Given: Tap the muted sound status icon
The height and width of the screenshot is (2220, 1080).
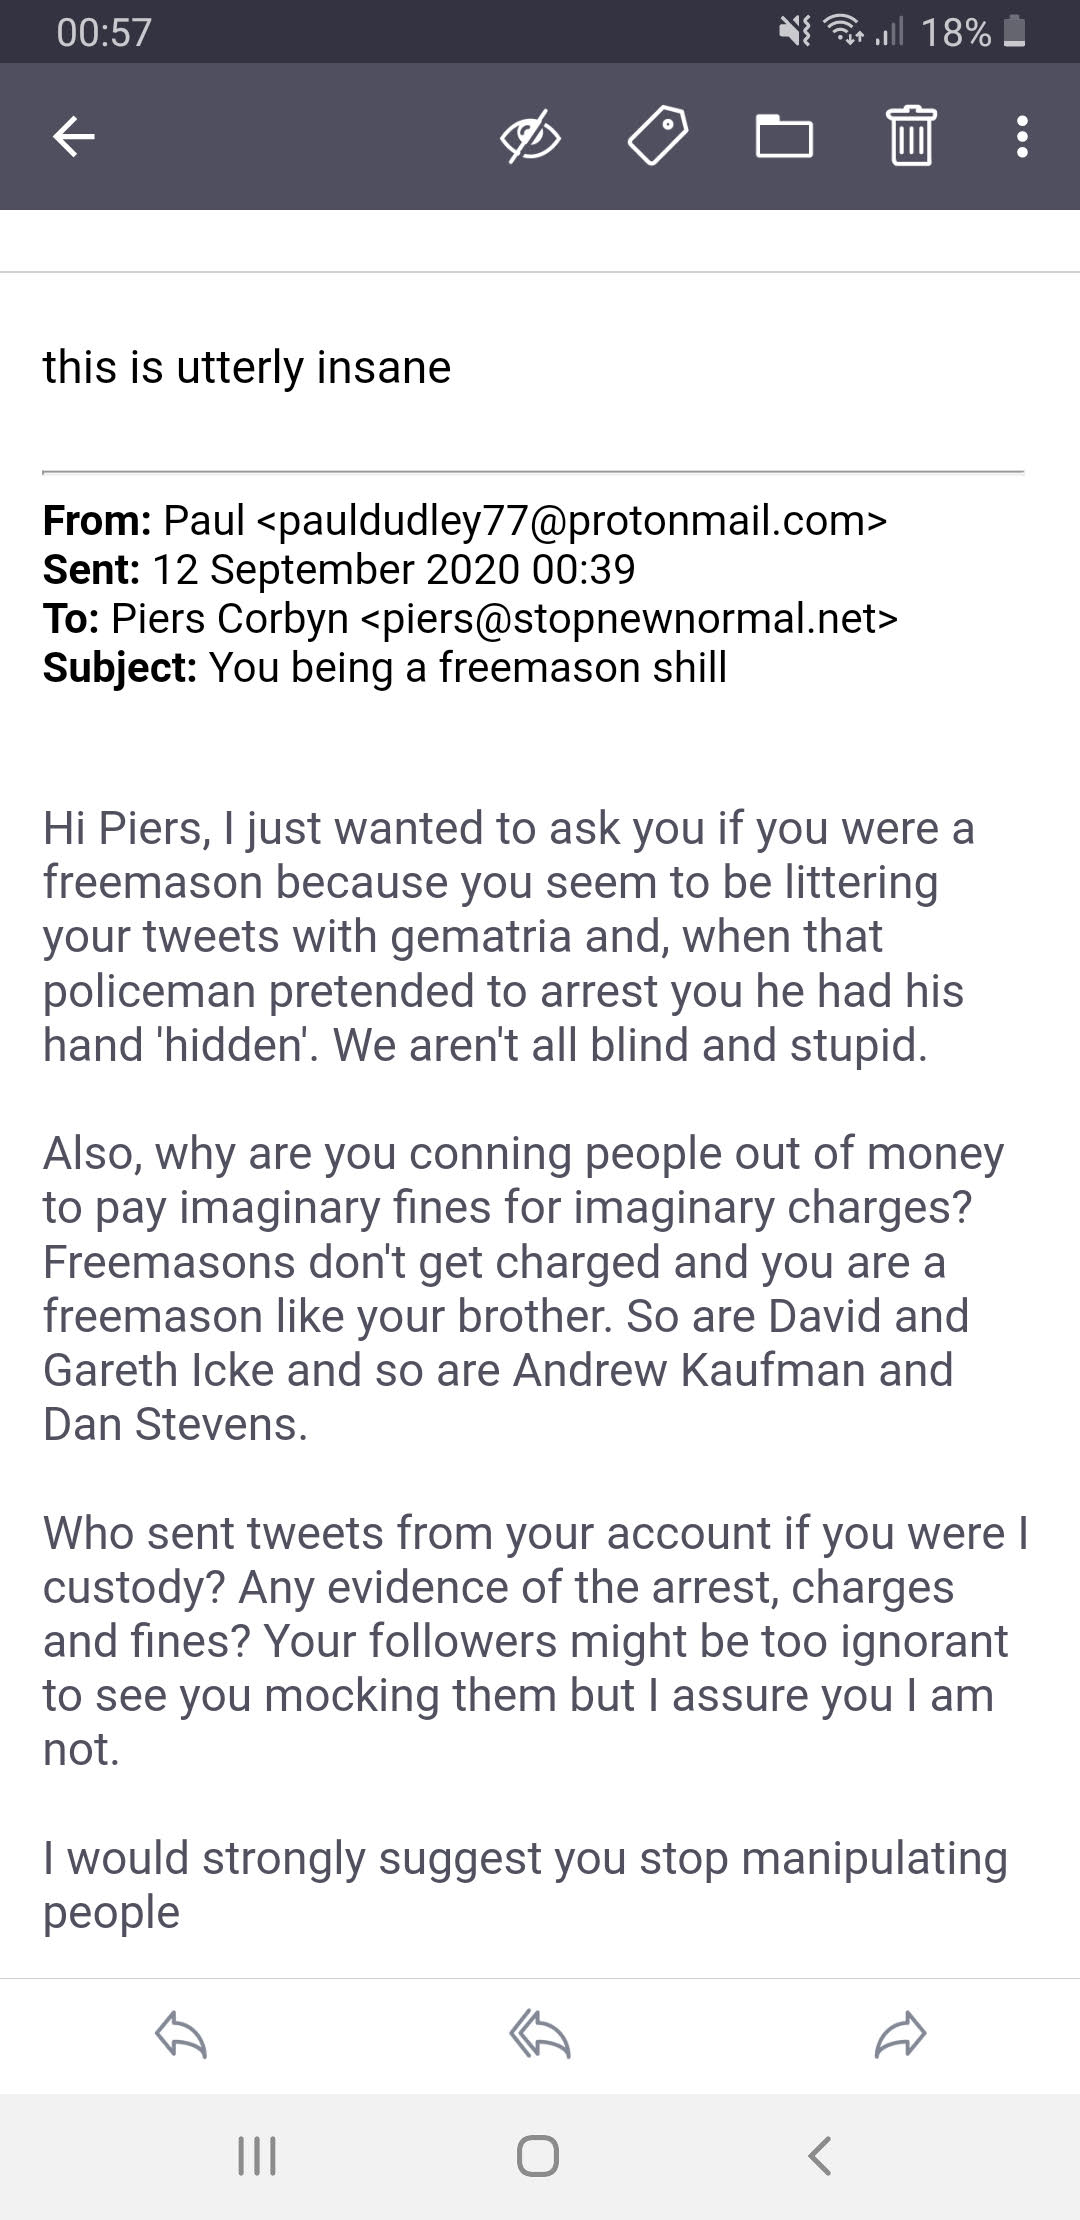Looking at the screenshot, I should tap(795, 32).
